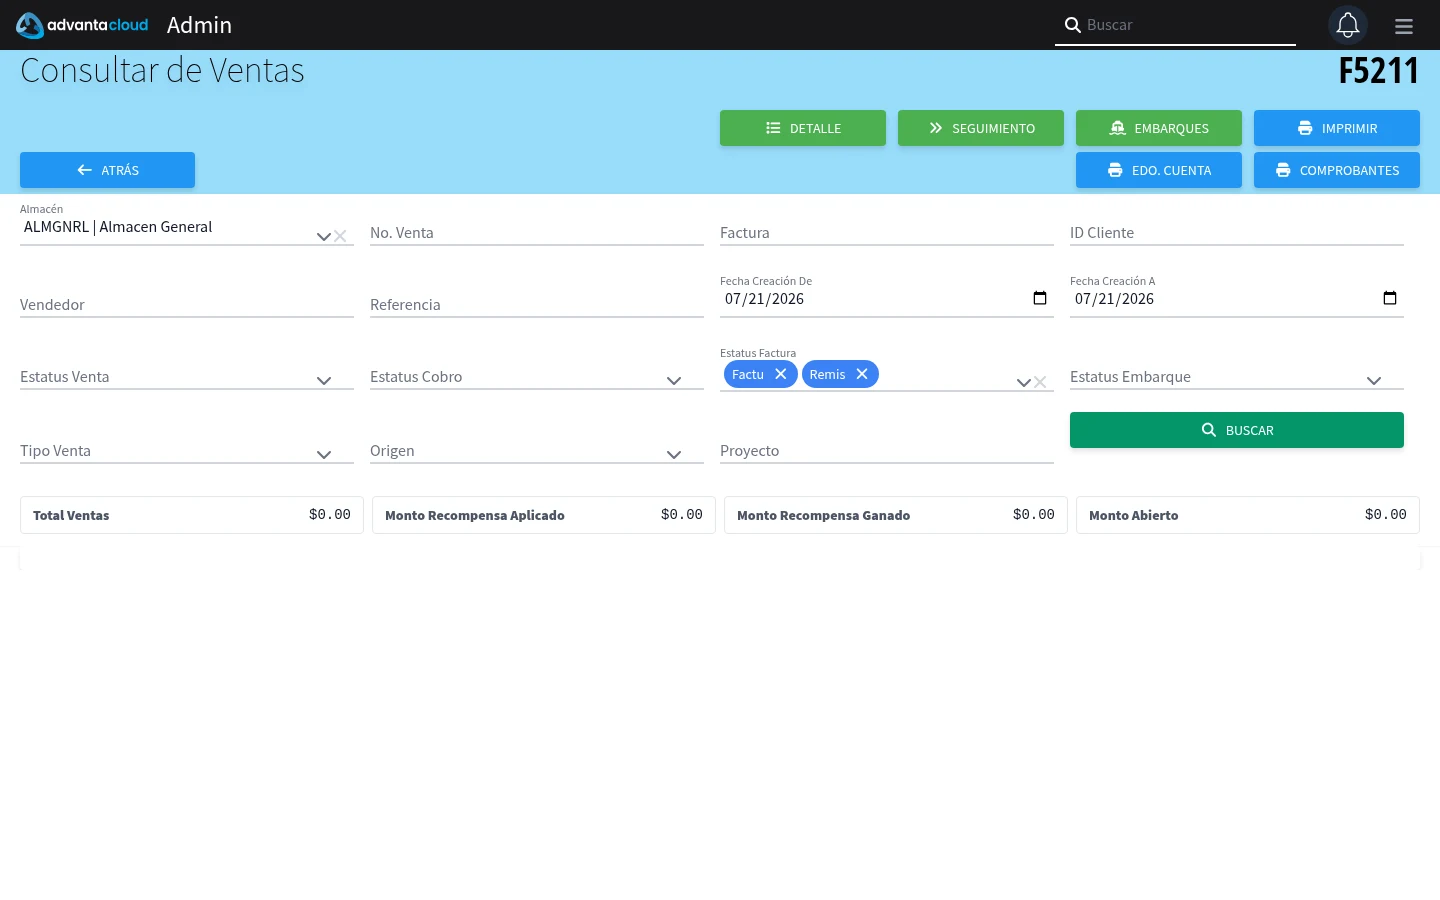Click the Consultar de Ventas title

162,71
